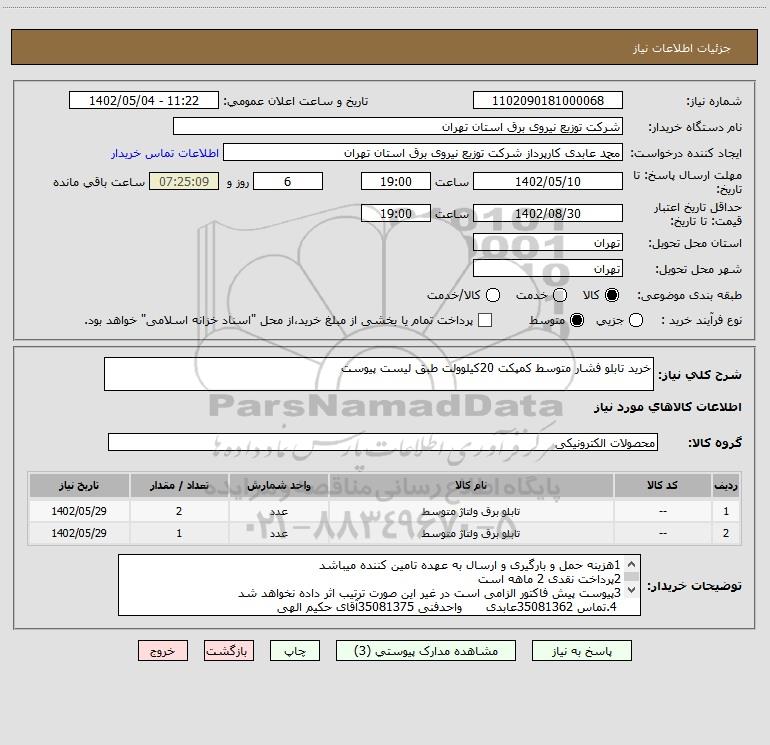
Task: Click the delivery city 'تهران' field
Action: coord(548,269)
